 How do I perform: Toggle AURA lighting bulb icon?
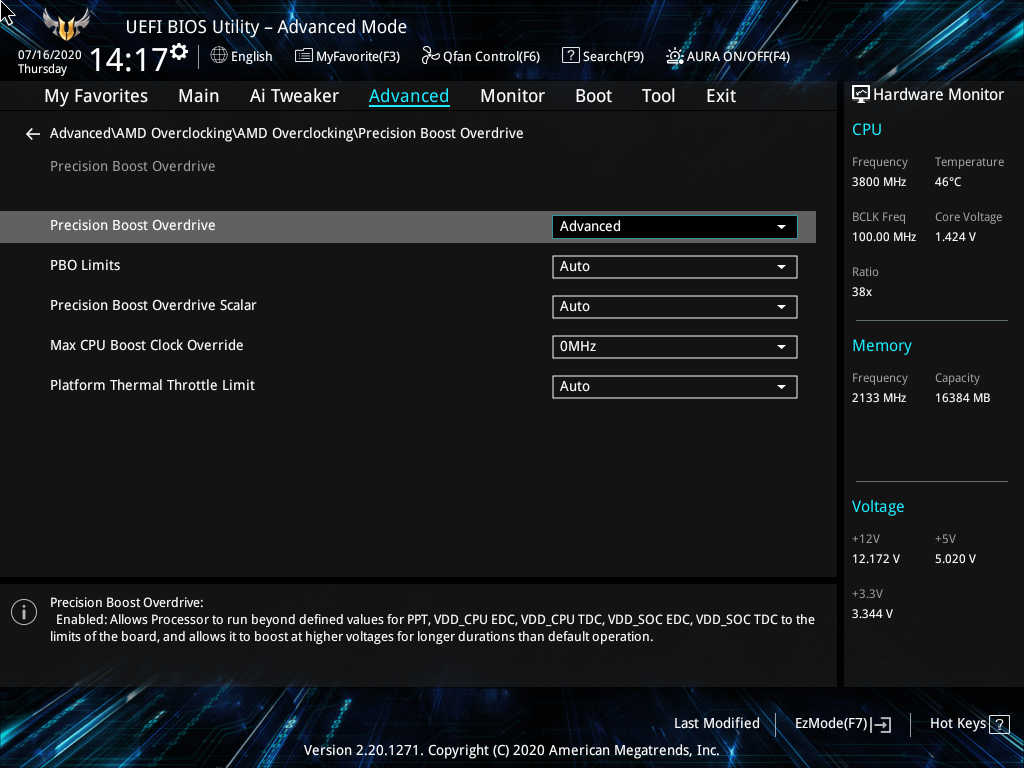pos(675,56)
